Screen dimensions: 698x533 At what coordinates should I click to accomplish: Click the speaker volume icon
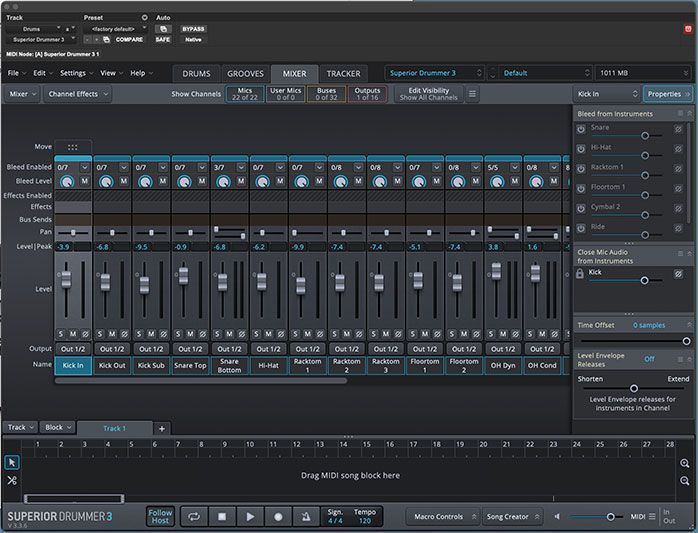557,517
